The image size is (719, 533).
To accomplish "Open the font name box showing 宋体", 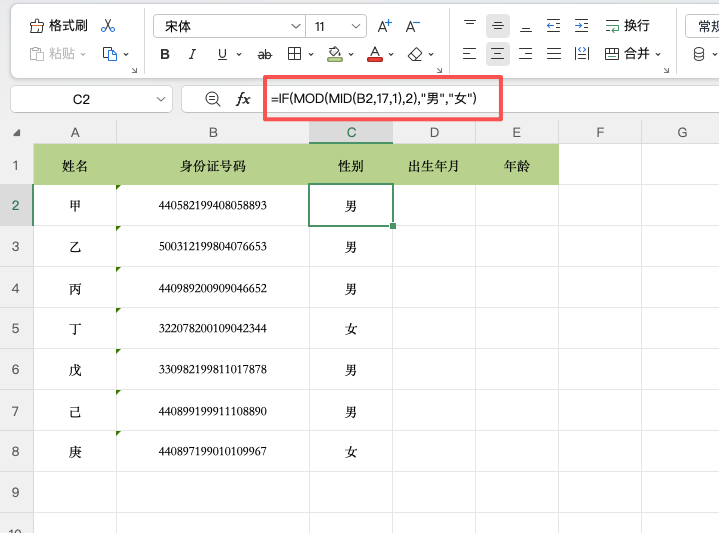I will [x=229, y=26].
